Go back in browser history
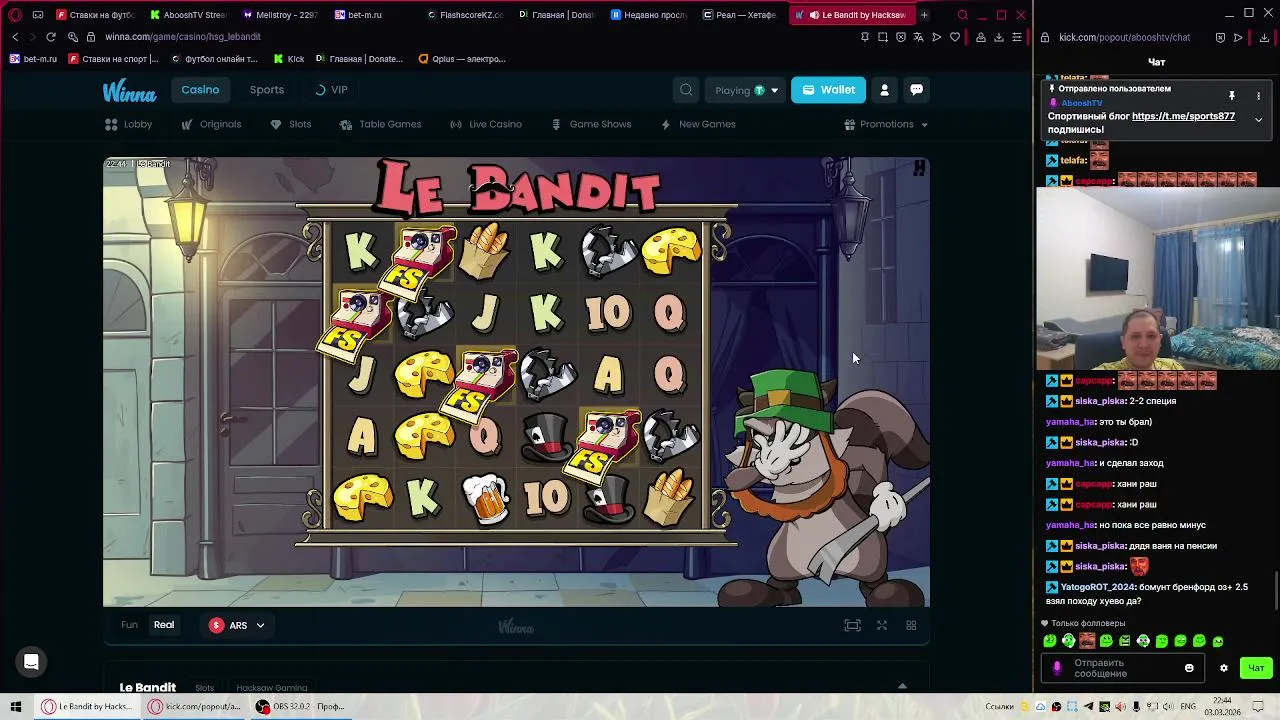This screenshot has height=720, width=1280. tap(15, 37)
